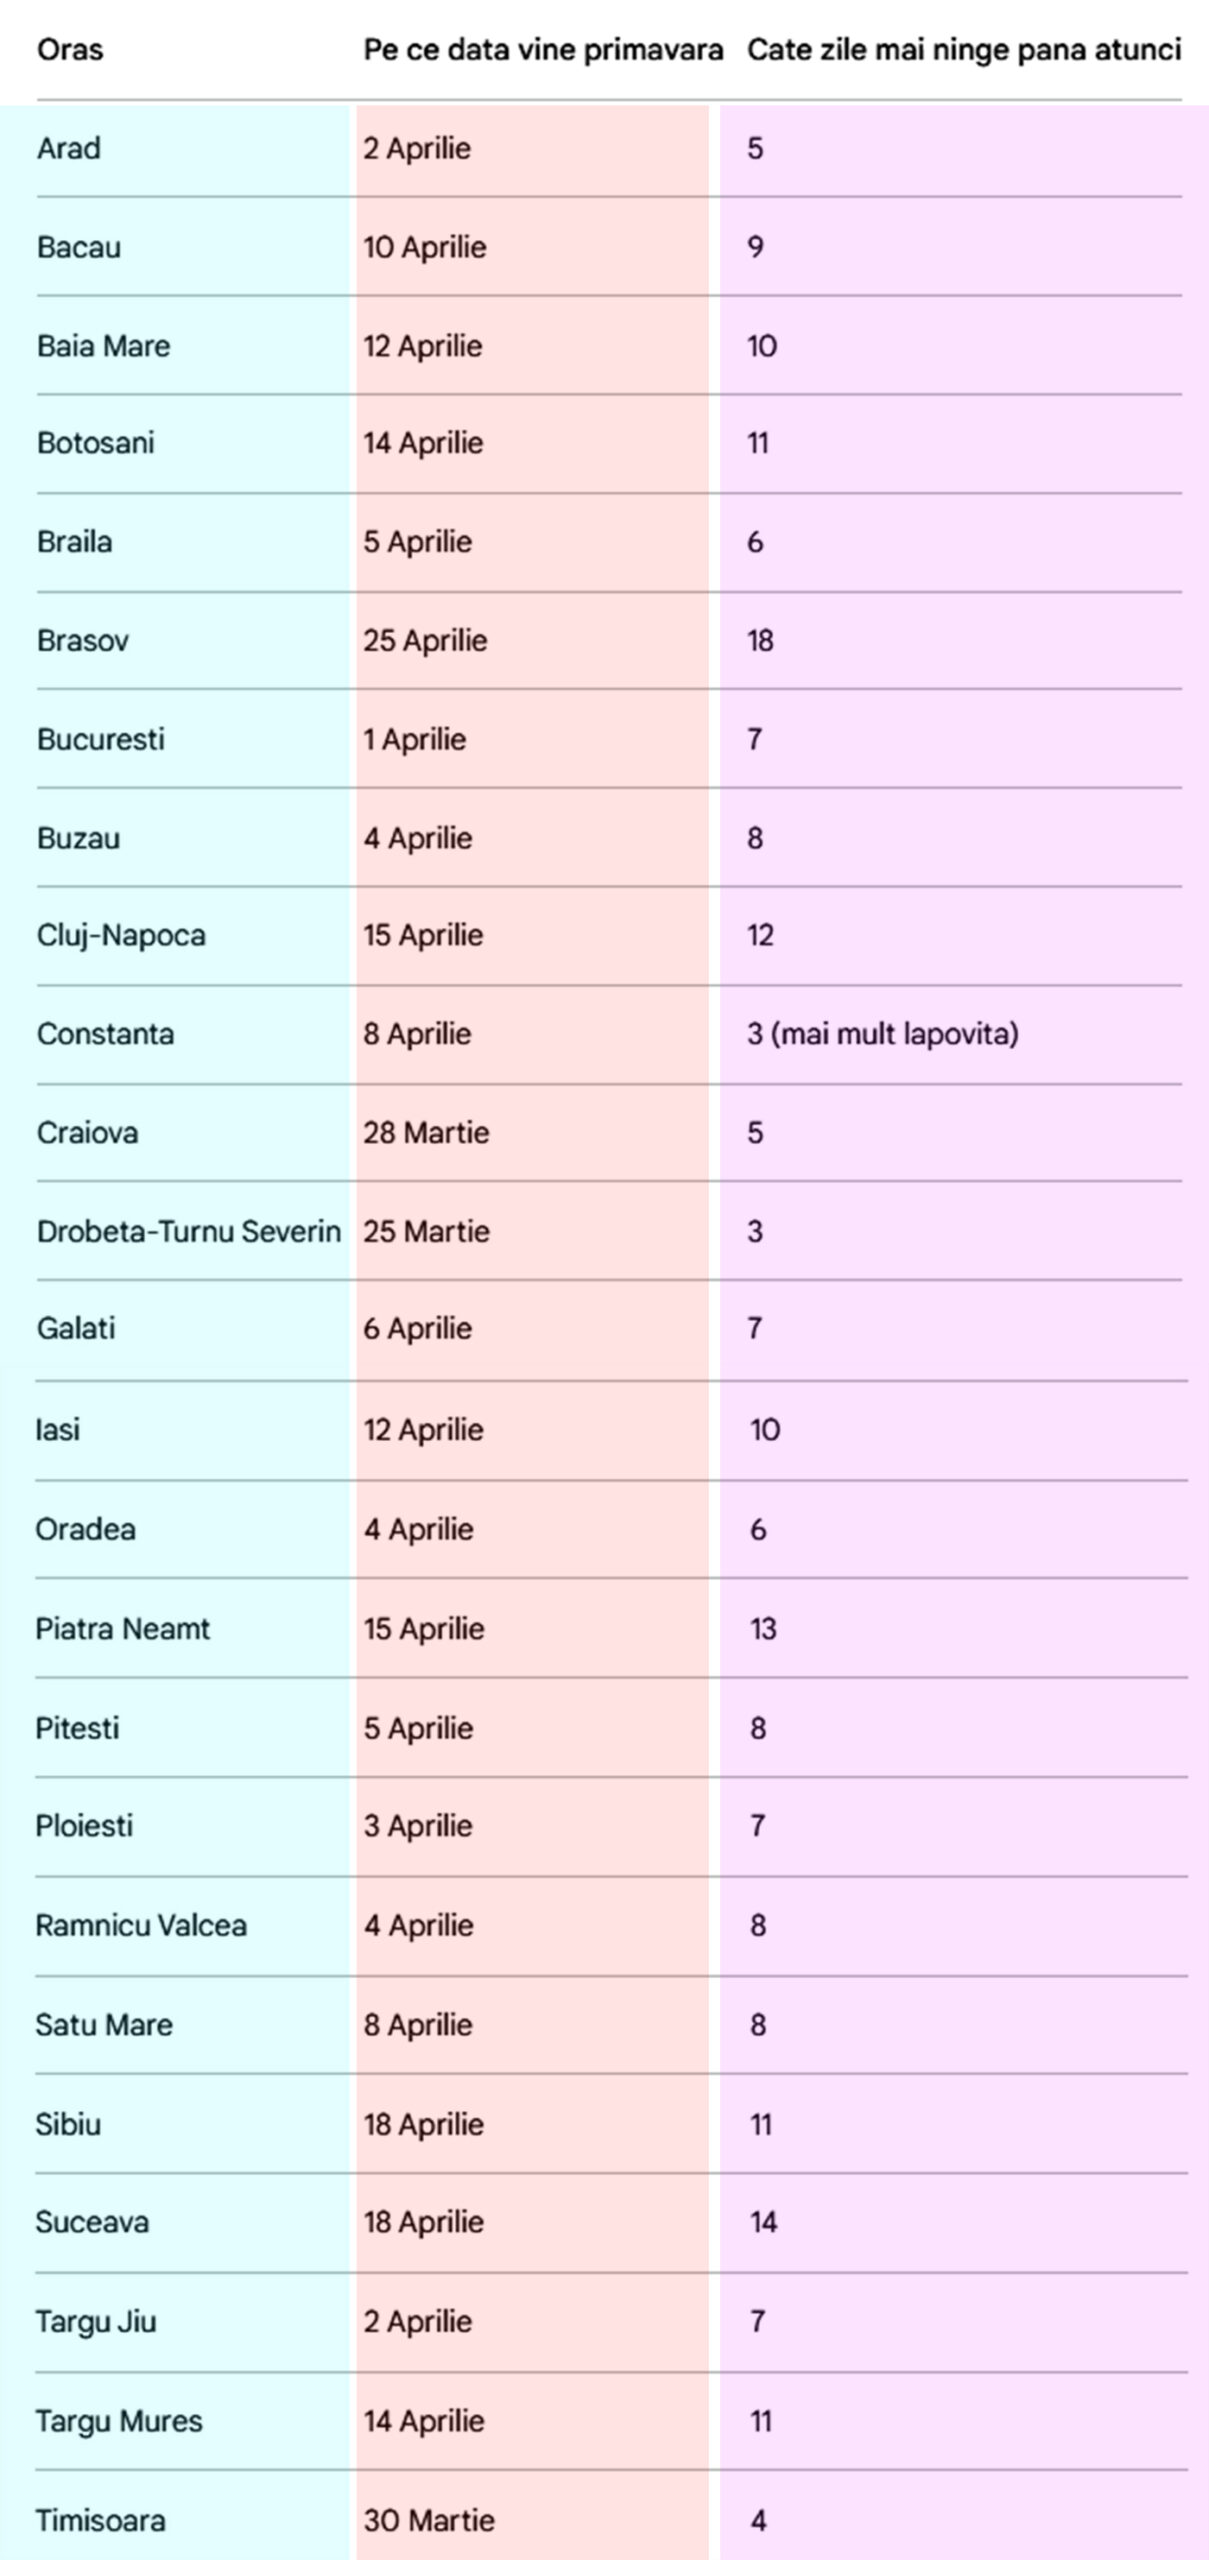Click the "Oras" column header
Screen dimensions: 1209x2560
[70, 50]
